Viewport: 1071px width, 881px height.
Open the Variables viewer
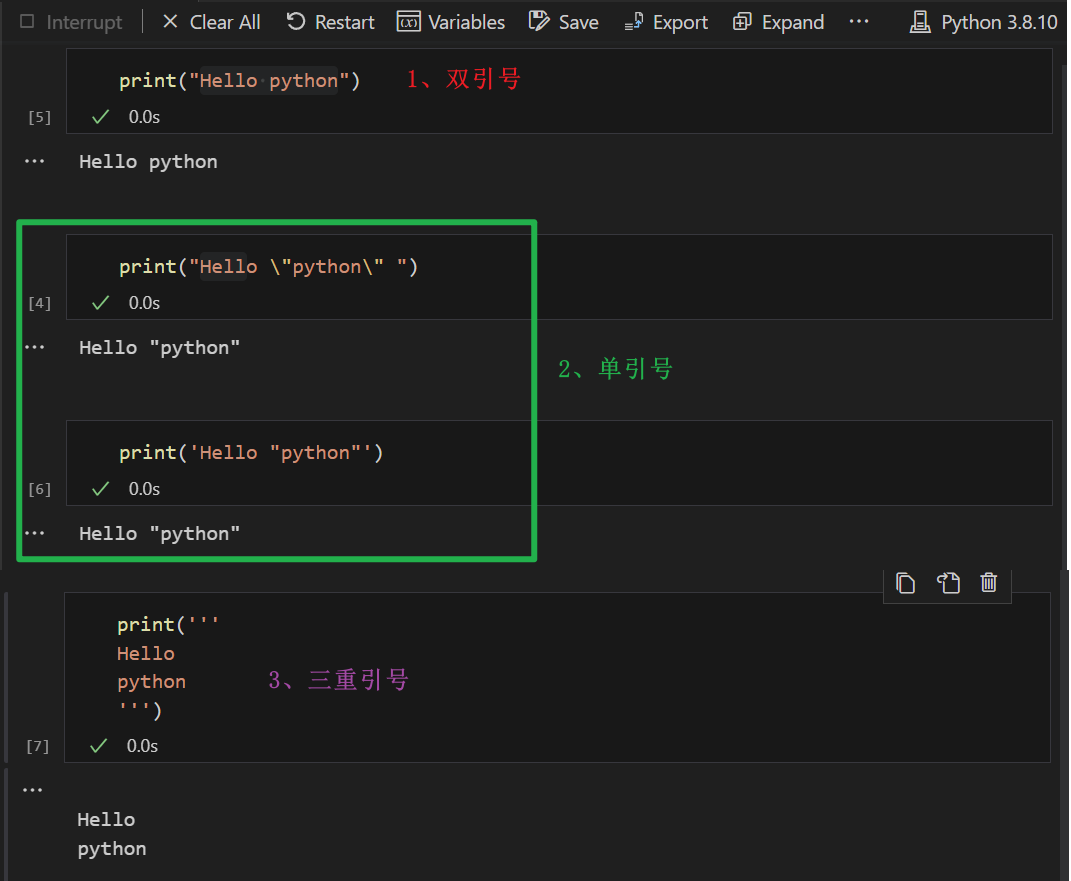pyautogui.click(x=451, y=22)
